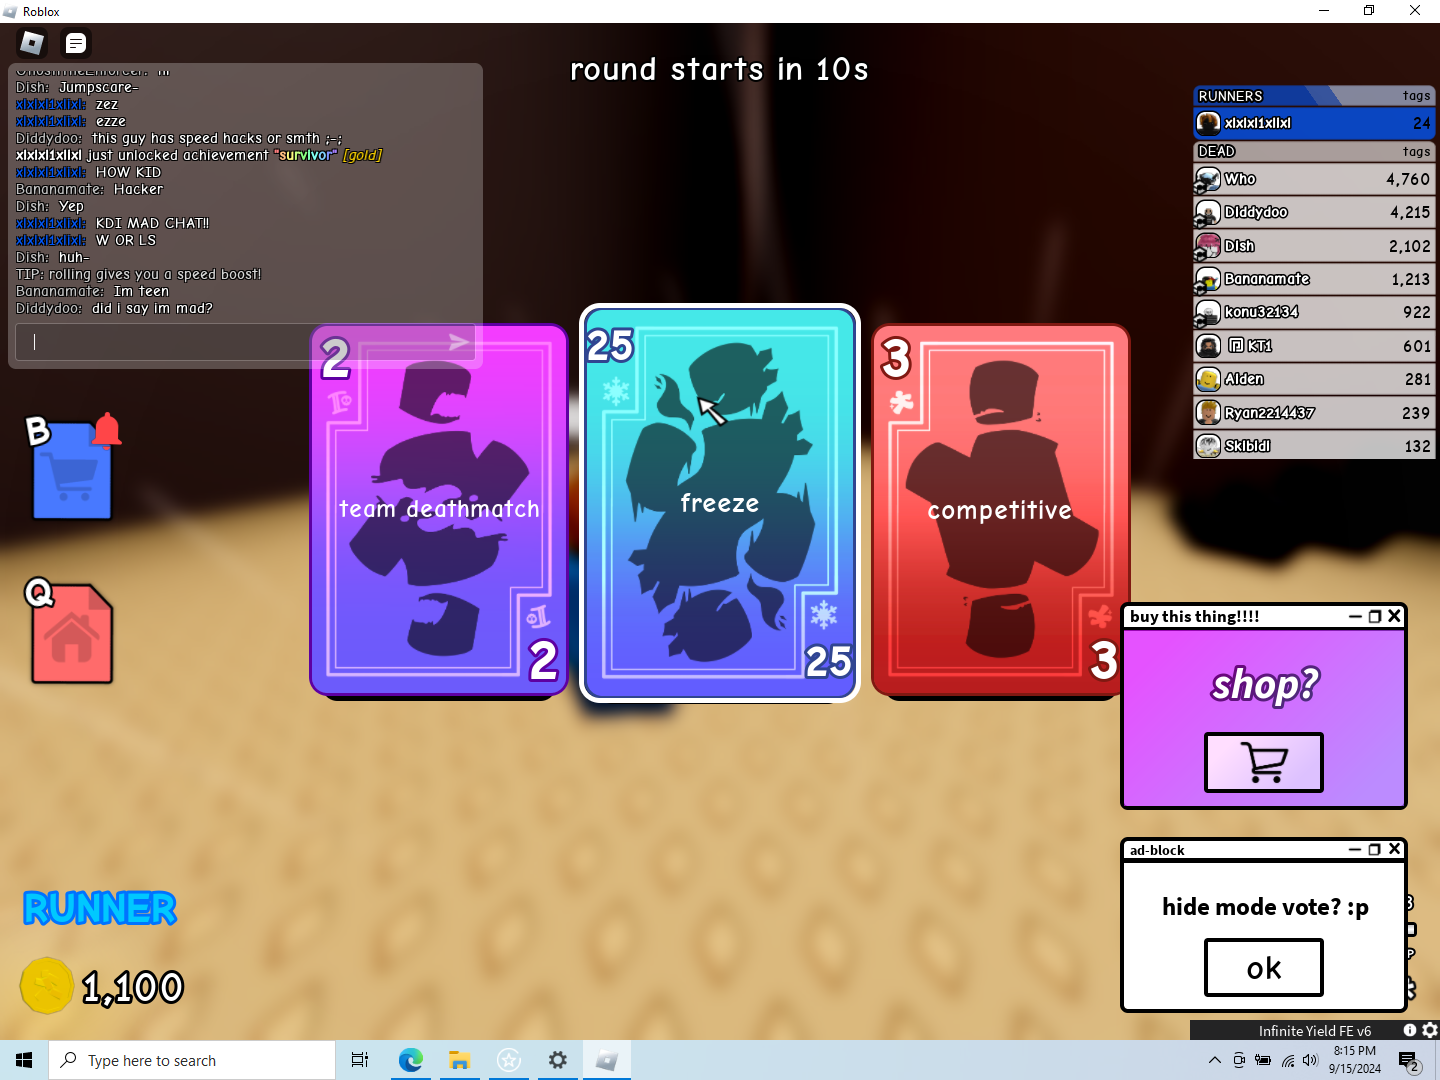
Task: Click the DEAD header in leaderboard
Action: (x=1314, y=151)
